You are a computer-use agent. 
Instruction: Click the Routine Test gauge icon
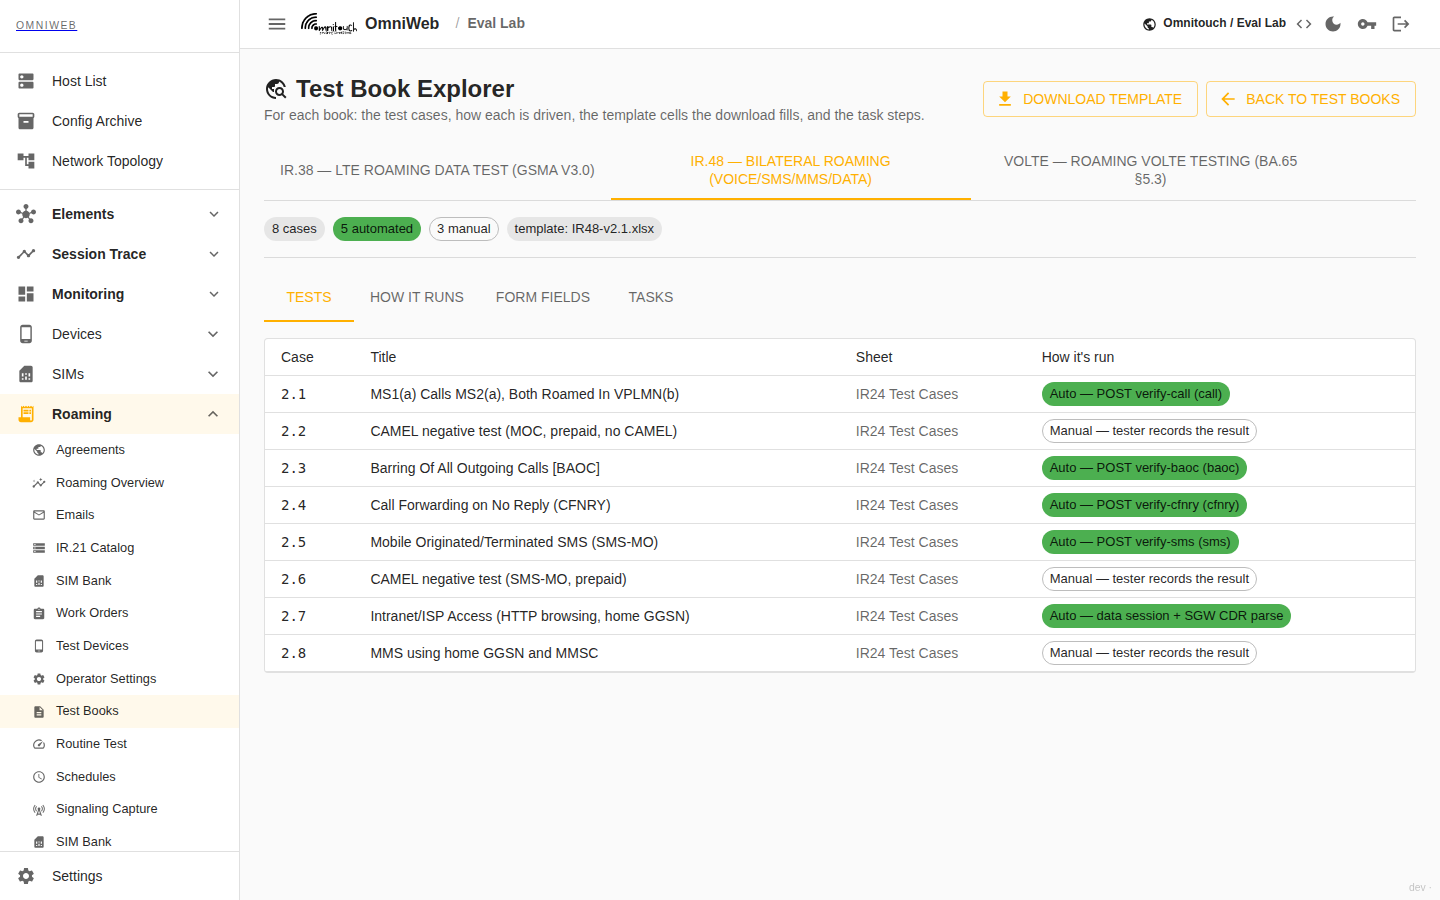click(x=39, y=744)
